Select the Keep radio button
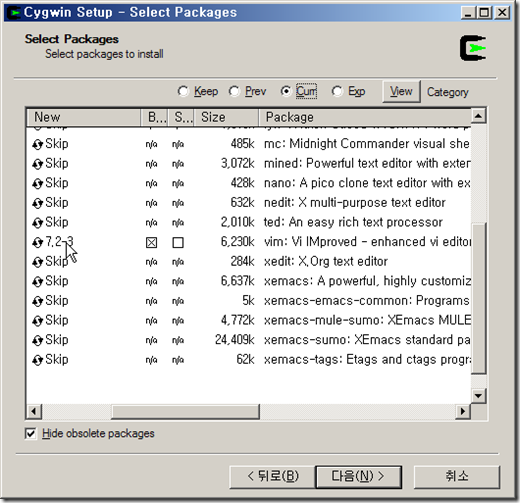 (x=183, y=91)
